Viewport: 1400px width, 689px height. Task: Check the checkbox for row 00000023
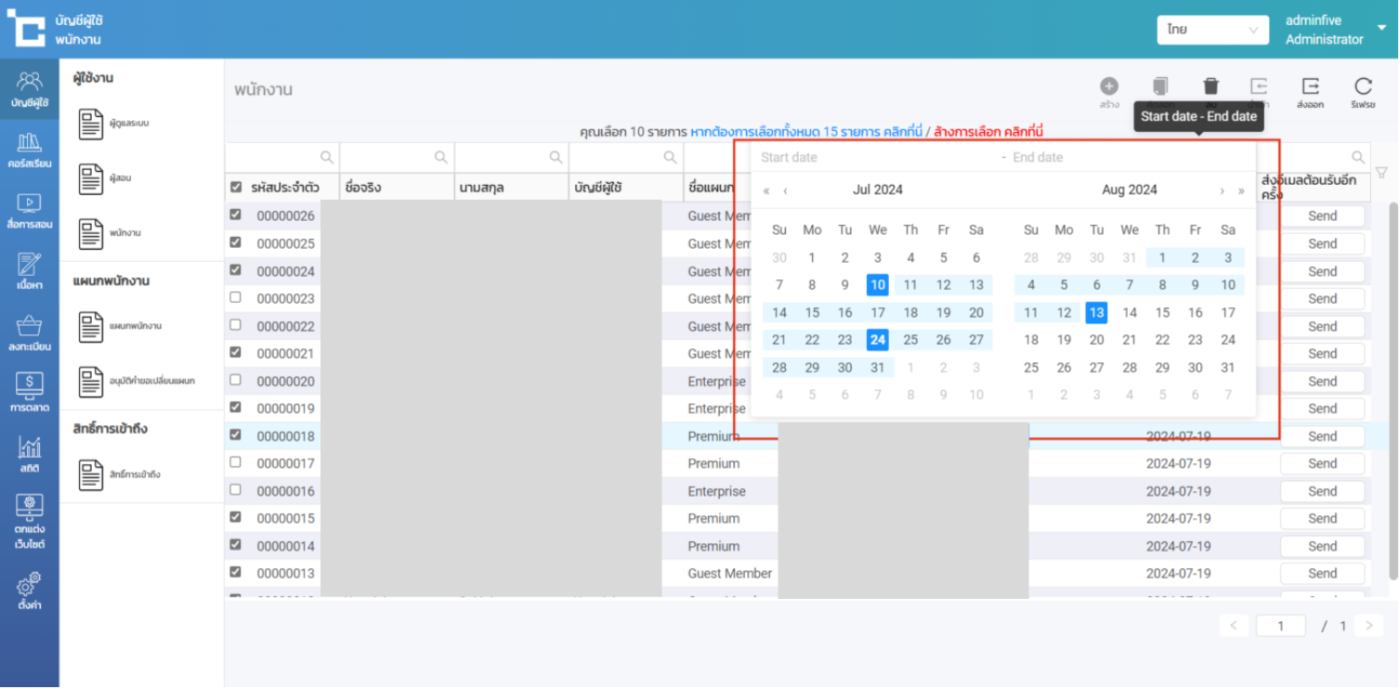[236, 298]
